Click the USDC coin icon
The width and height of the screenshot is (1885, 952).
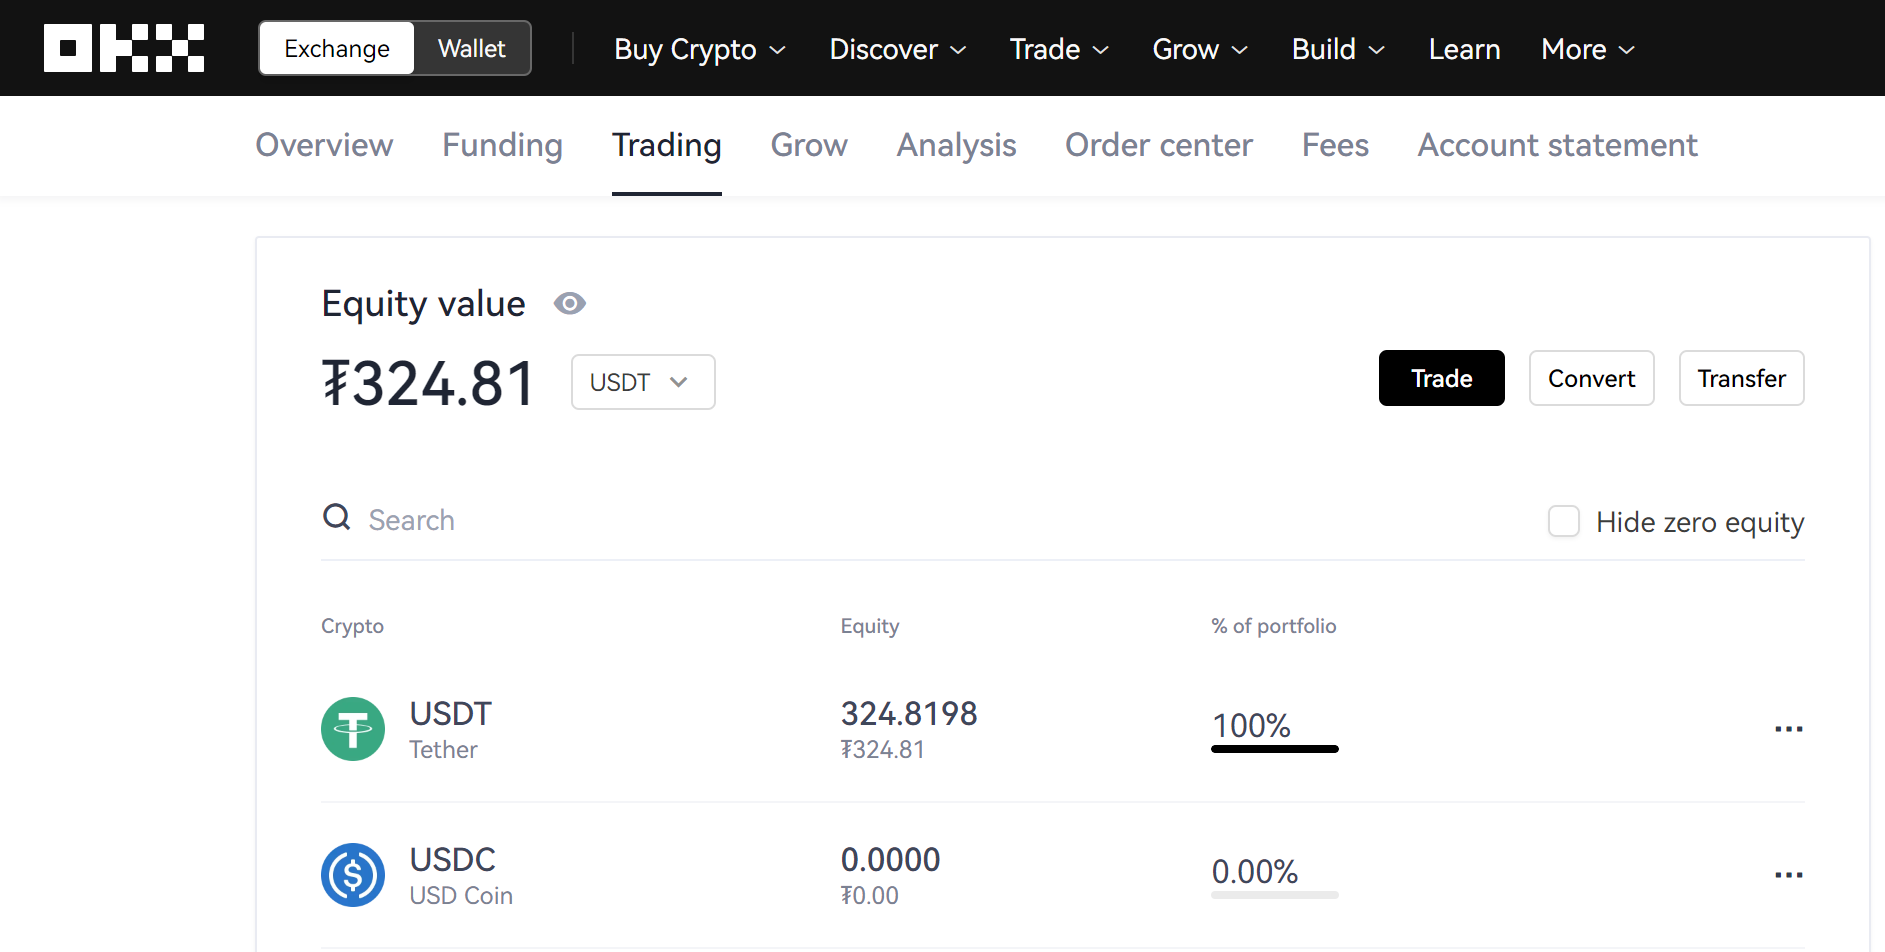point(353,875)
